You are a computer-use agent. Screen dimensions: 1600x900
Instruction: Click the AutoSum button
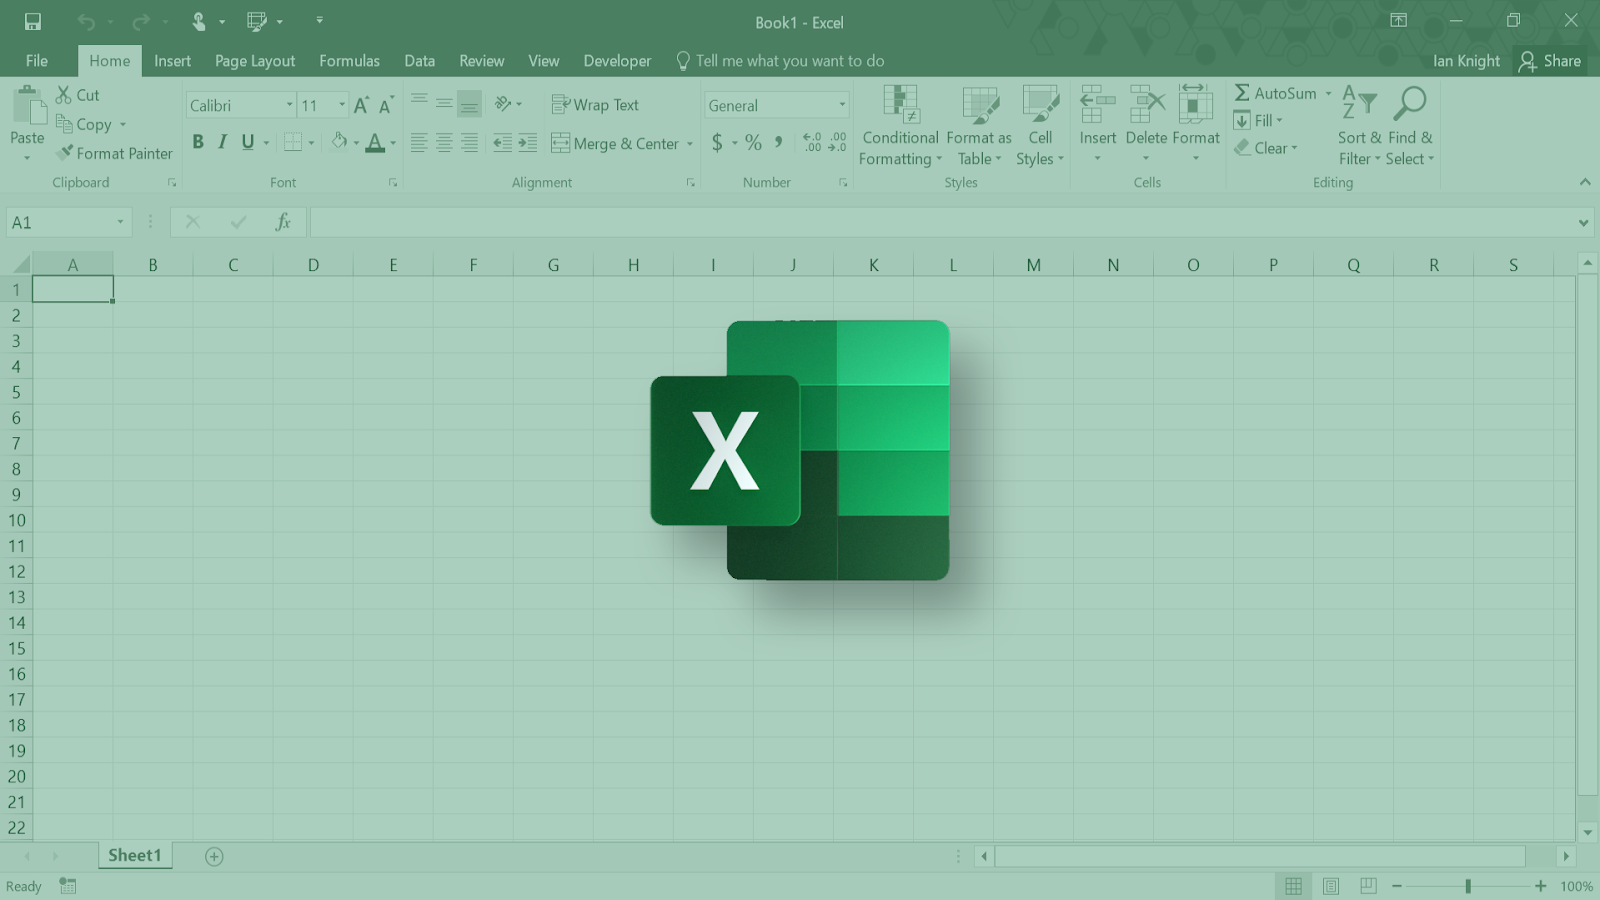(x=1275, y=93)
